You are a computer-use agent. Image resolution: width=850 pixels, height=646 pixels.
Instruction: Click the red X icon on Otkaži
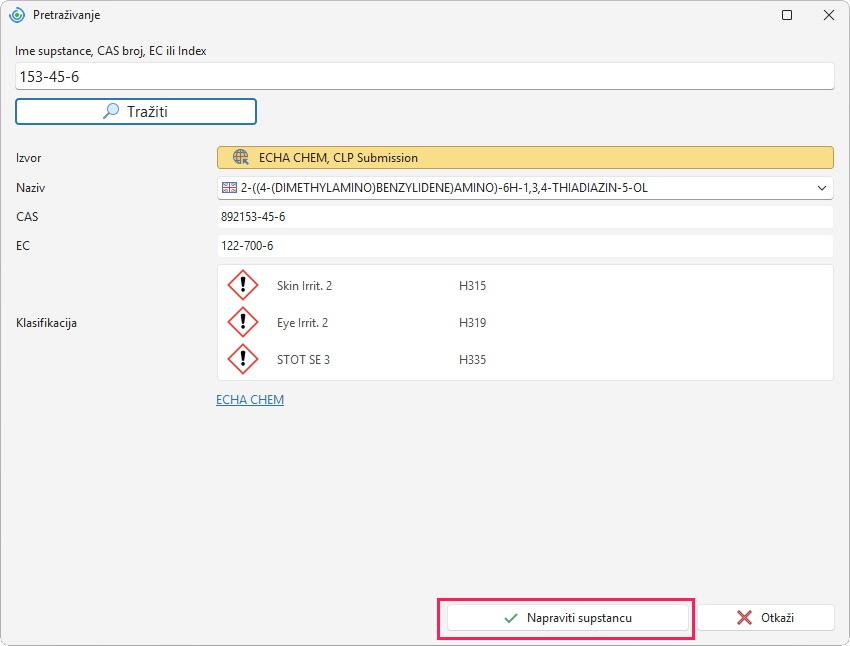click(744, 618)
